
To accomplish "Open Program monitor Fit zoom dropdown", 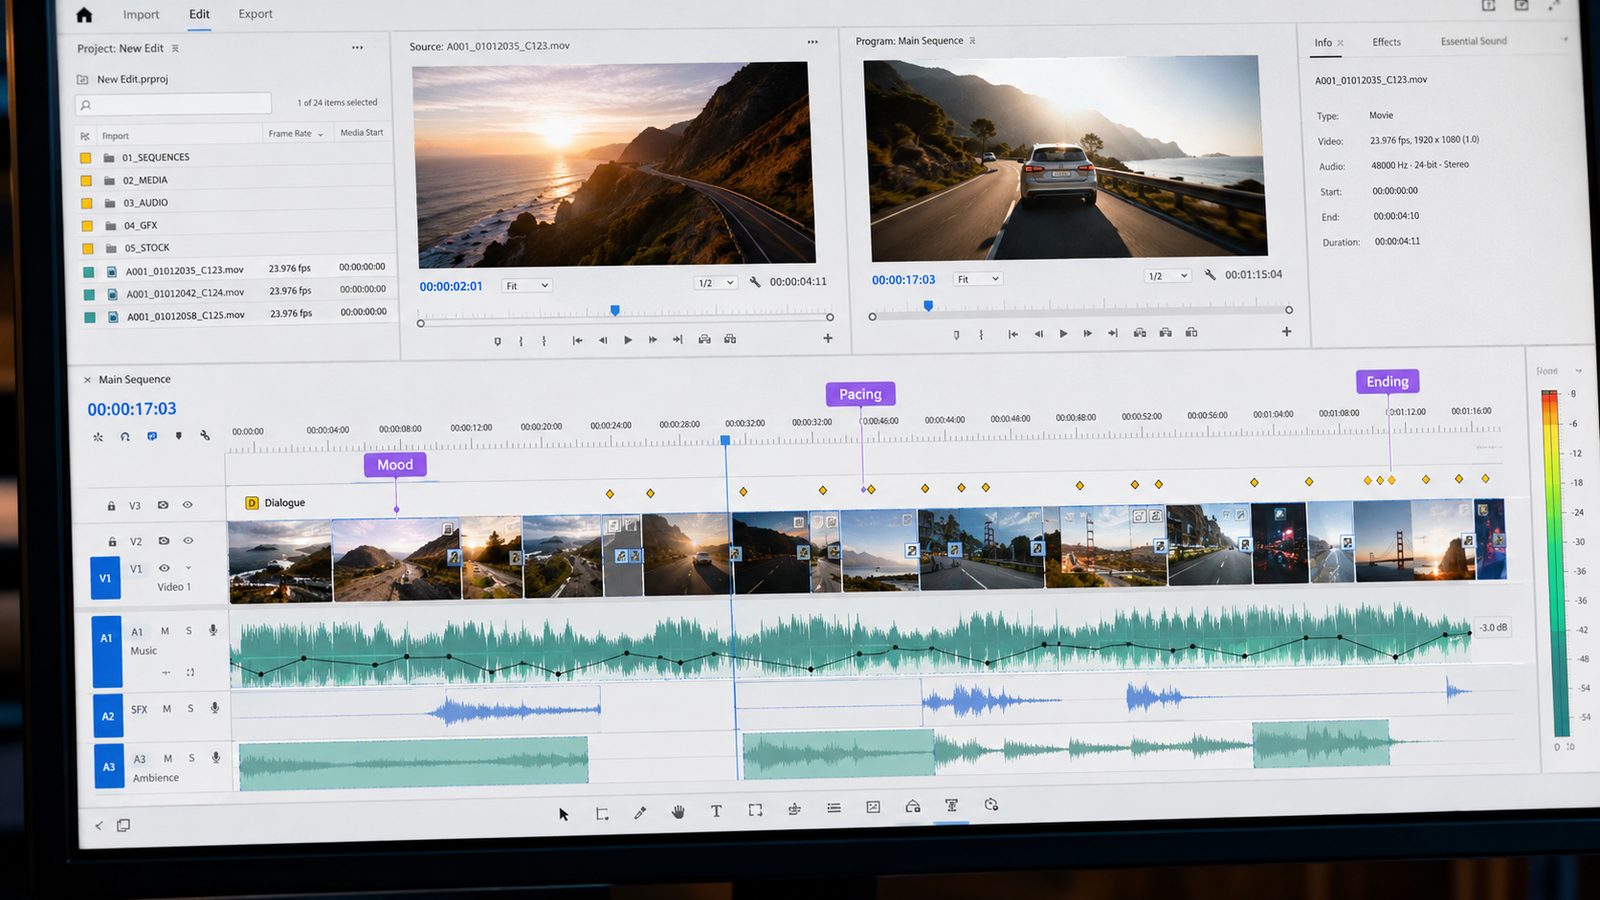I will pyautogui.click(x=977, y=279).
